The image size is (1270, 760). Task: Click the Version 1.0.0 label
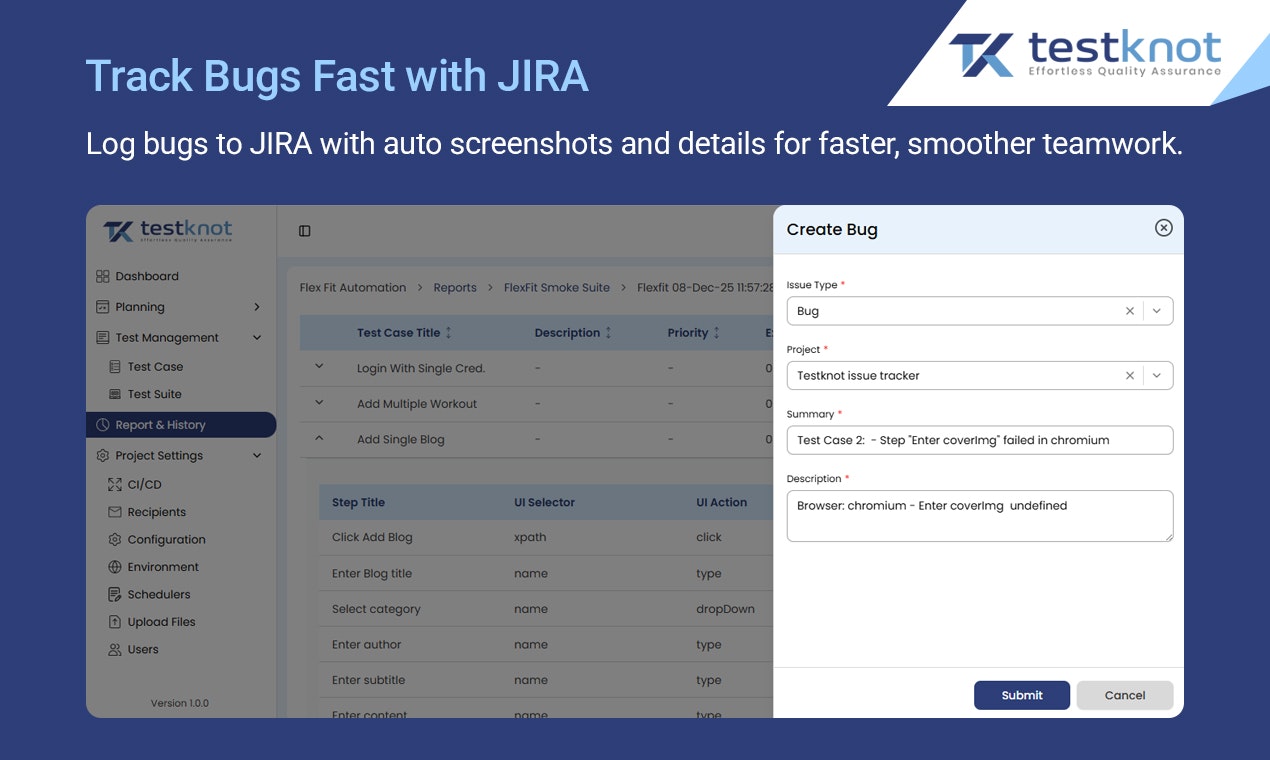pos(180,703)
